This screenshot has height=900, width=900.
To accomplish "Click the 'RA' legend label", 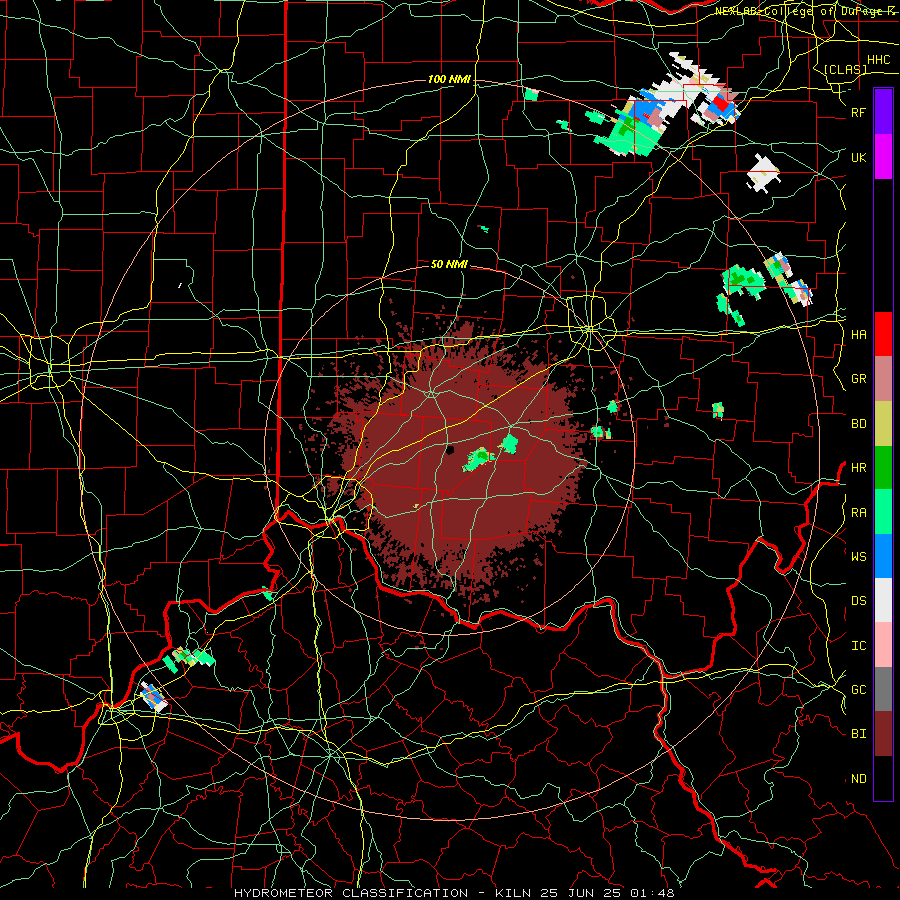I will (858, 513).
